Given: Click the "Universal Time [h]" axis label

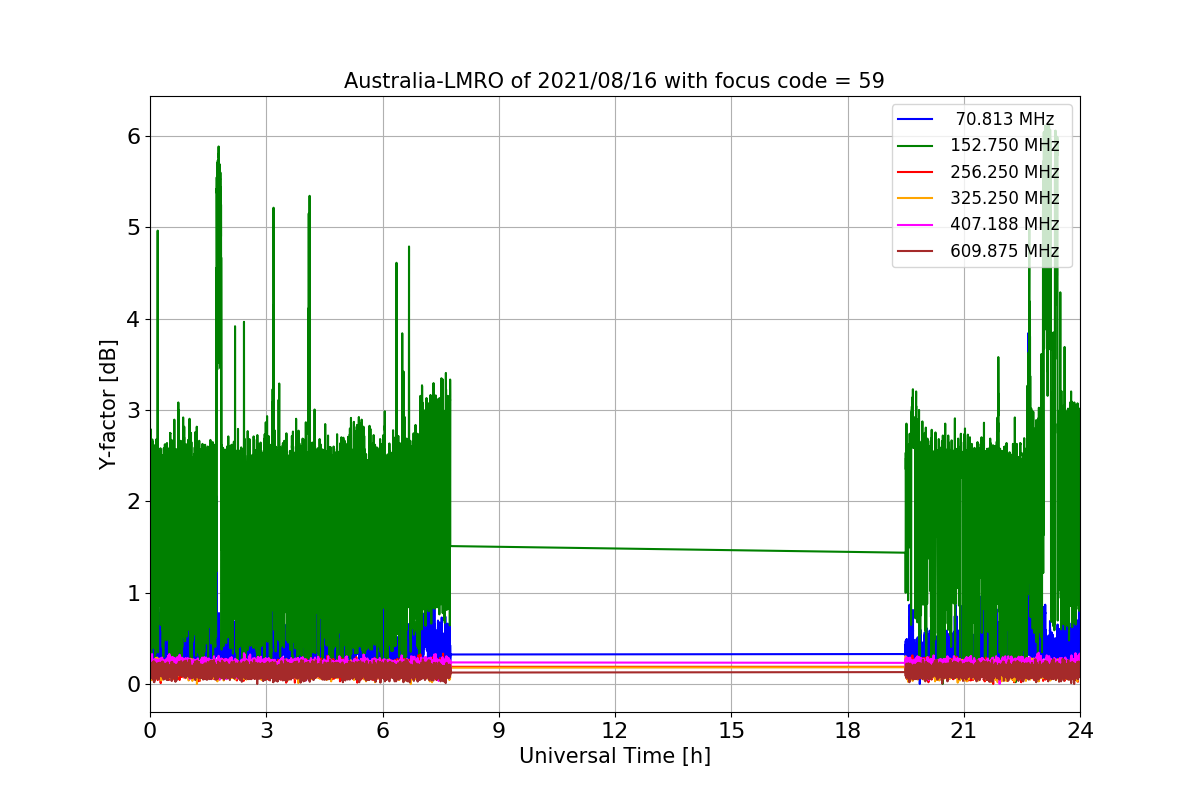Looking at the screenshot, I should pyautogui.click(x=615, y=757).
